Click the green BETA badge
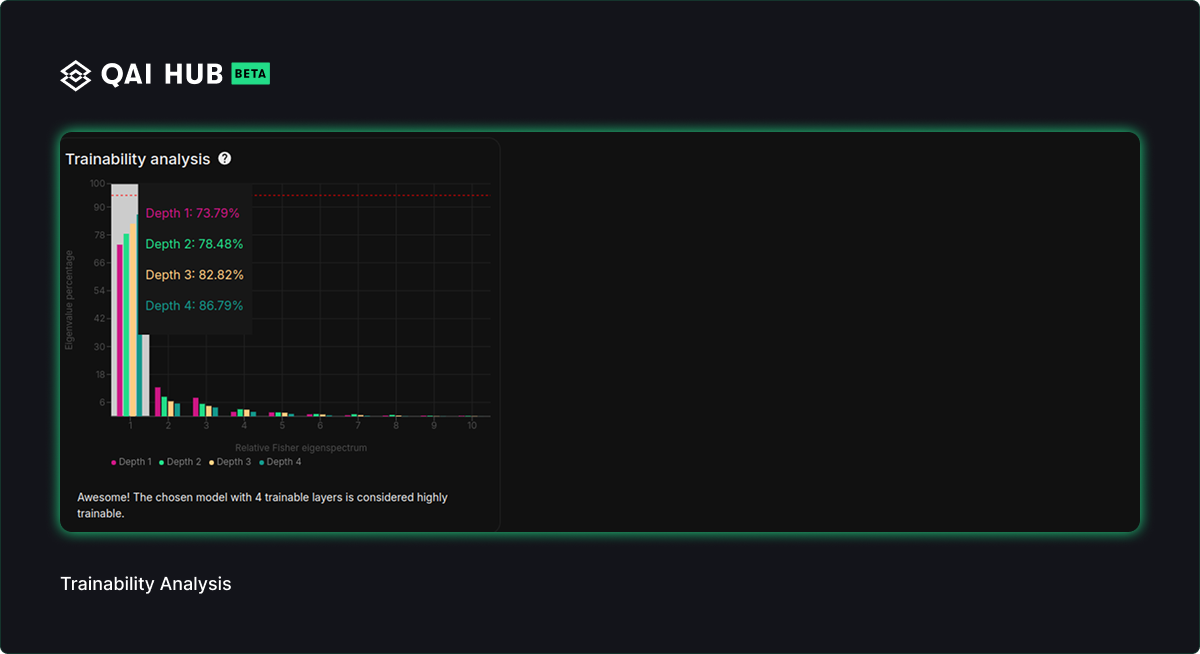The height and width of the screenshot is (654, 1200). (x=250, y=74)
